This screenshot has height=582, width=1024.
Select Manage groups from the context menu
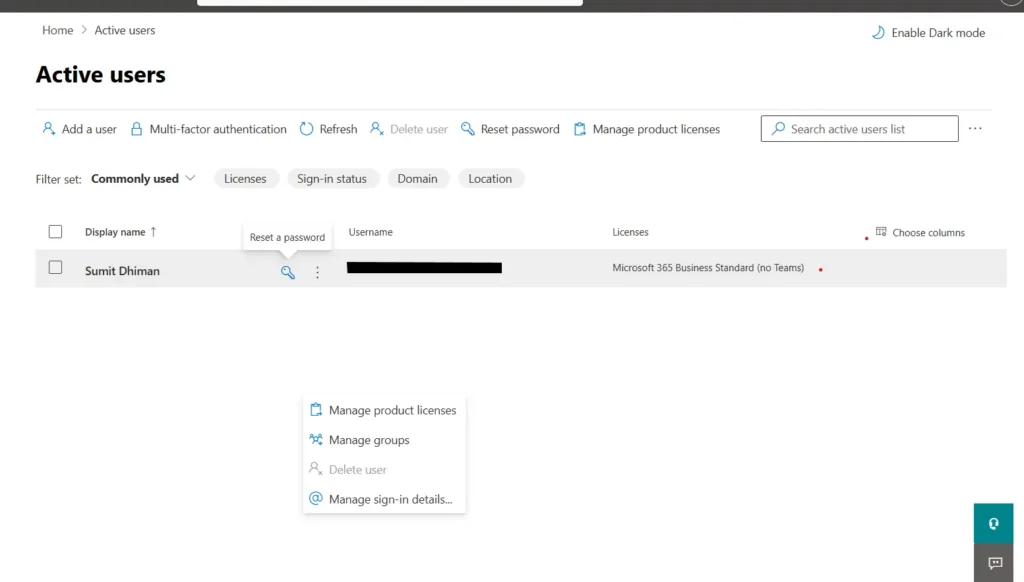point(367,440)
